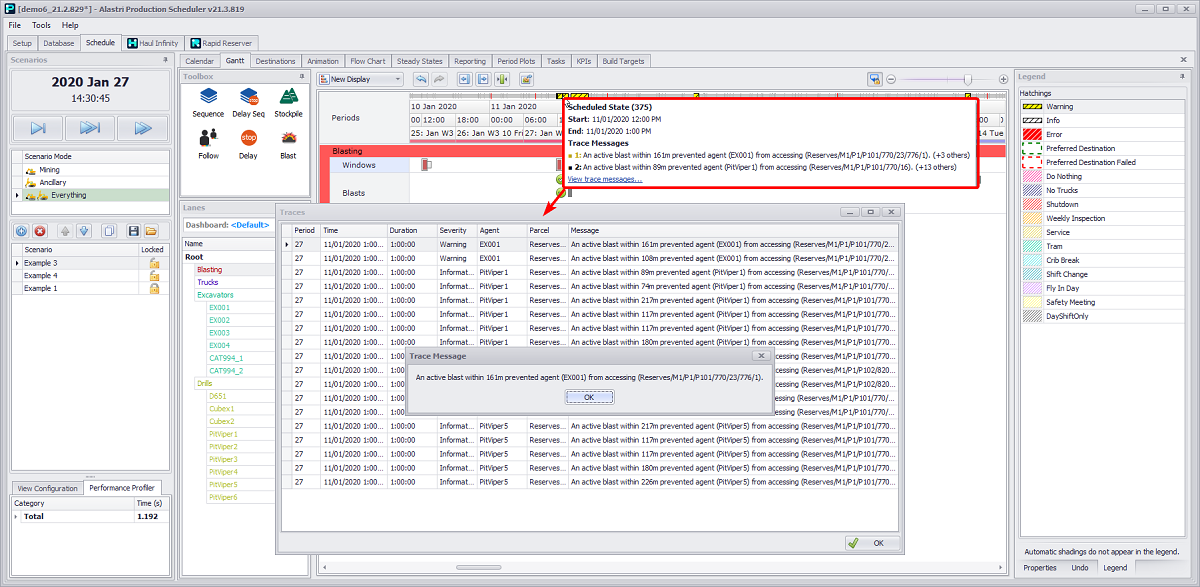1200x587 pixels.
Task: Select Example 4 scenario row
Action: 88,275
